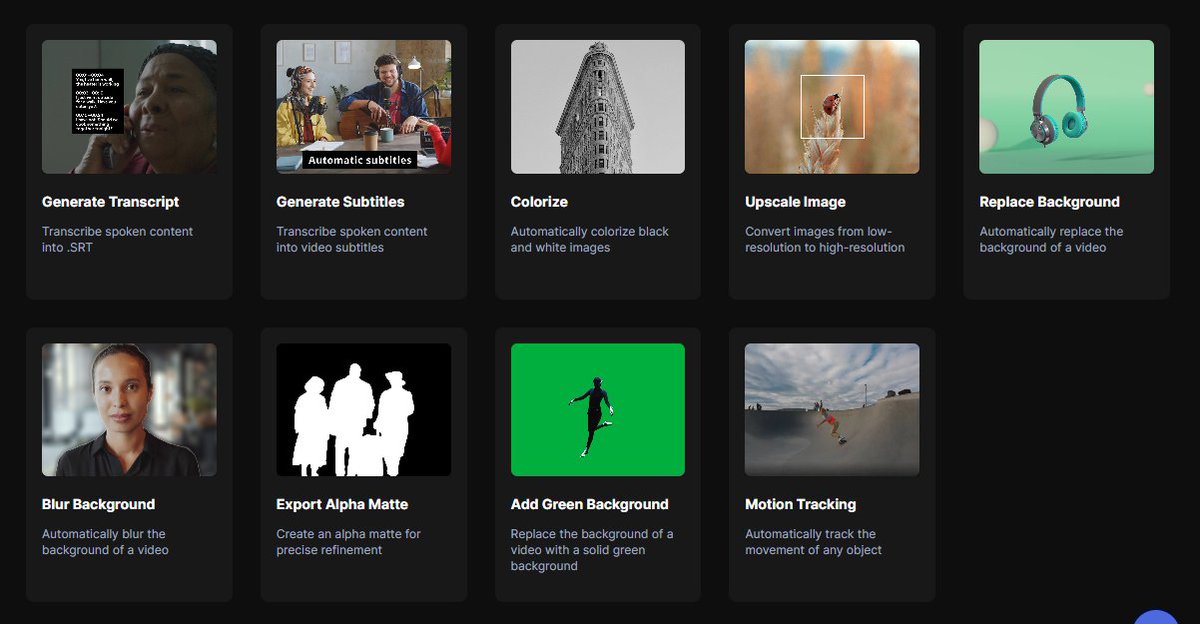Select the "Add Green Background" title
The image size is (1200, 624).
tap(589, 505)
